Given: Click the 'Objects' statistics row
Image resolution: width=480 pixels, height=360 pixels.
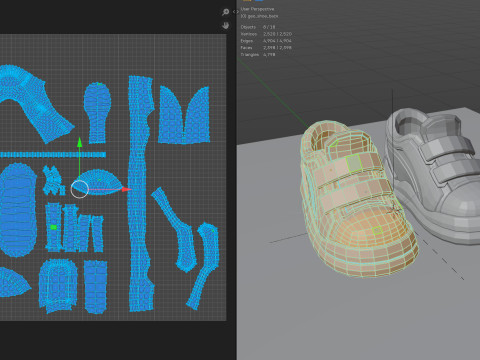Looking at the screenshot, I should 258,27.
